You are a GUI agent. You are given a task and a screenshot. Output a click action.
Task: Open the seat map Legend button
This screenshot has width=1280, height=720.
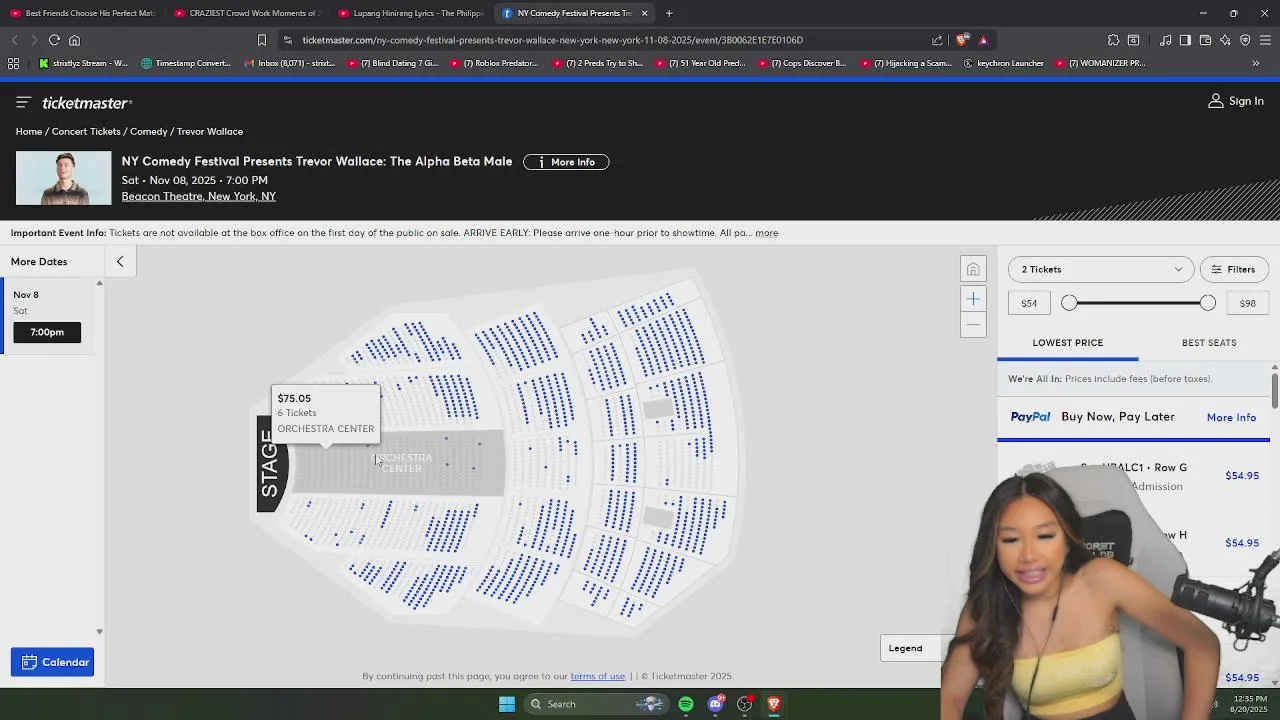(911, 648)
